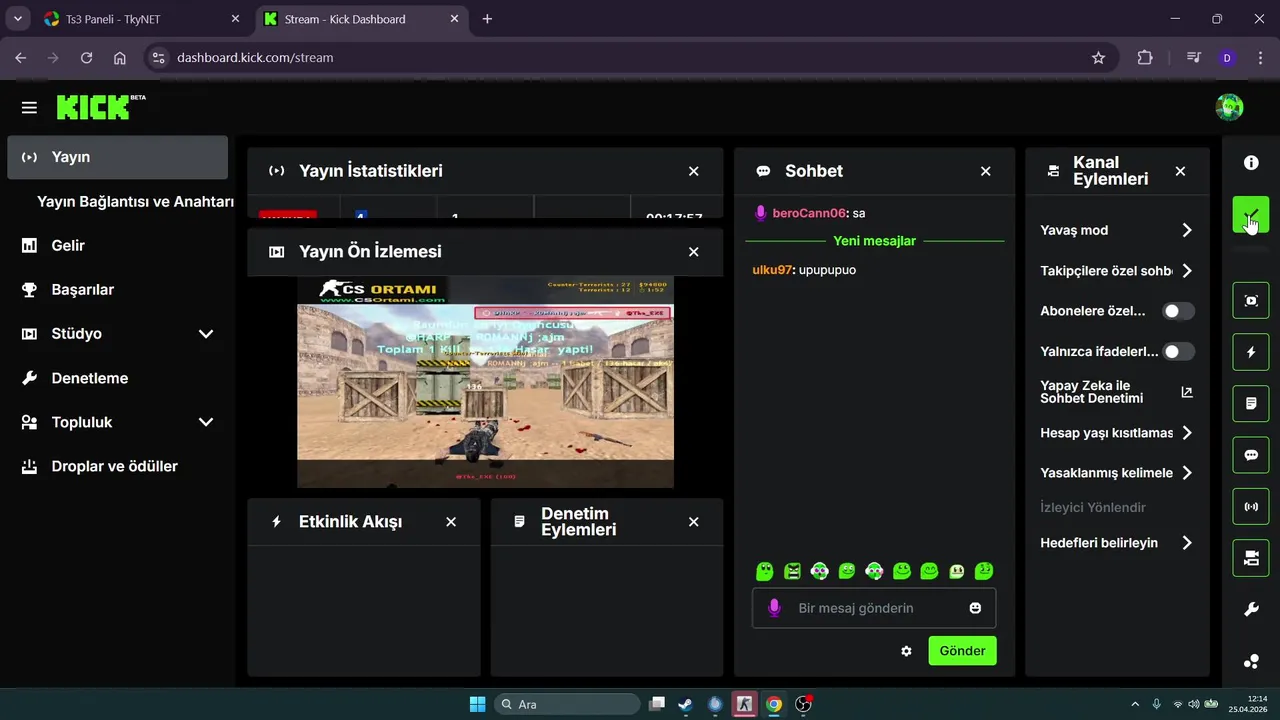Reload the page
Screen dimensions: 1280x720
(87, 58)
